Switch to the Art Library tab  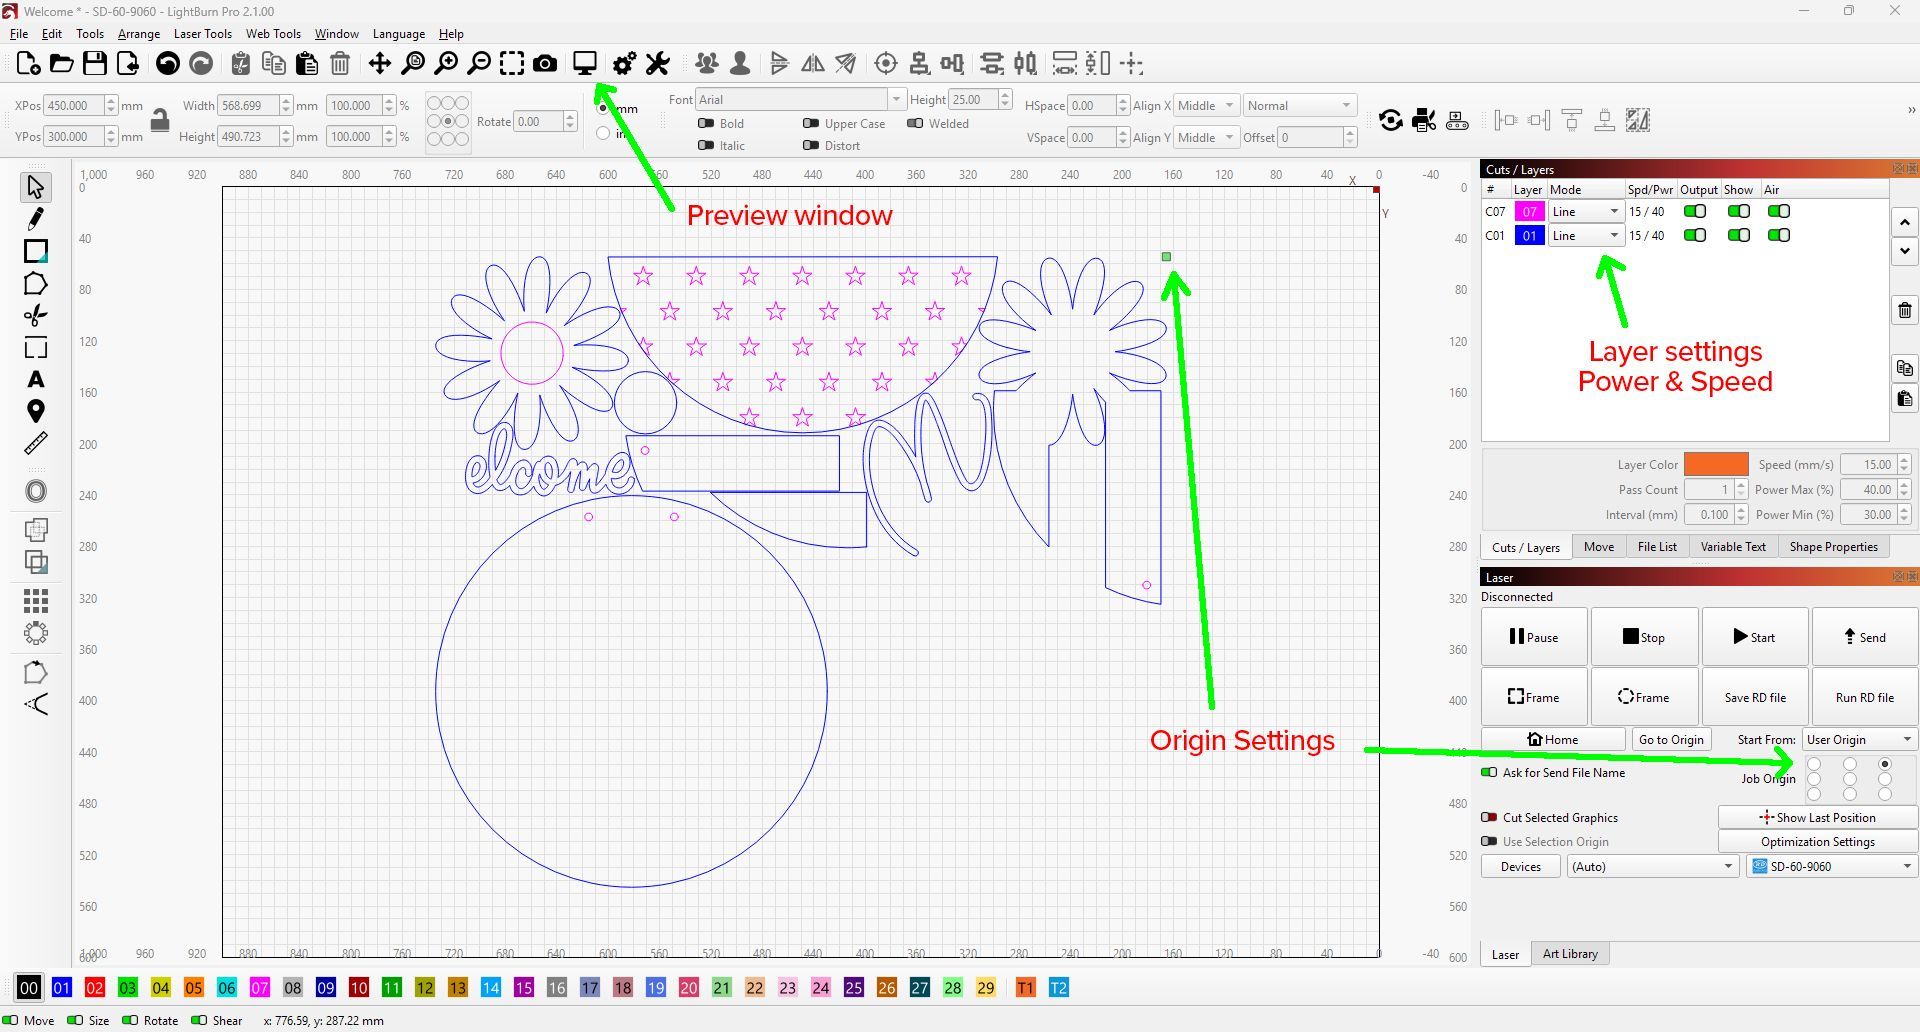tap(1570, 953)
